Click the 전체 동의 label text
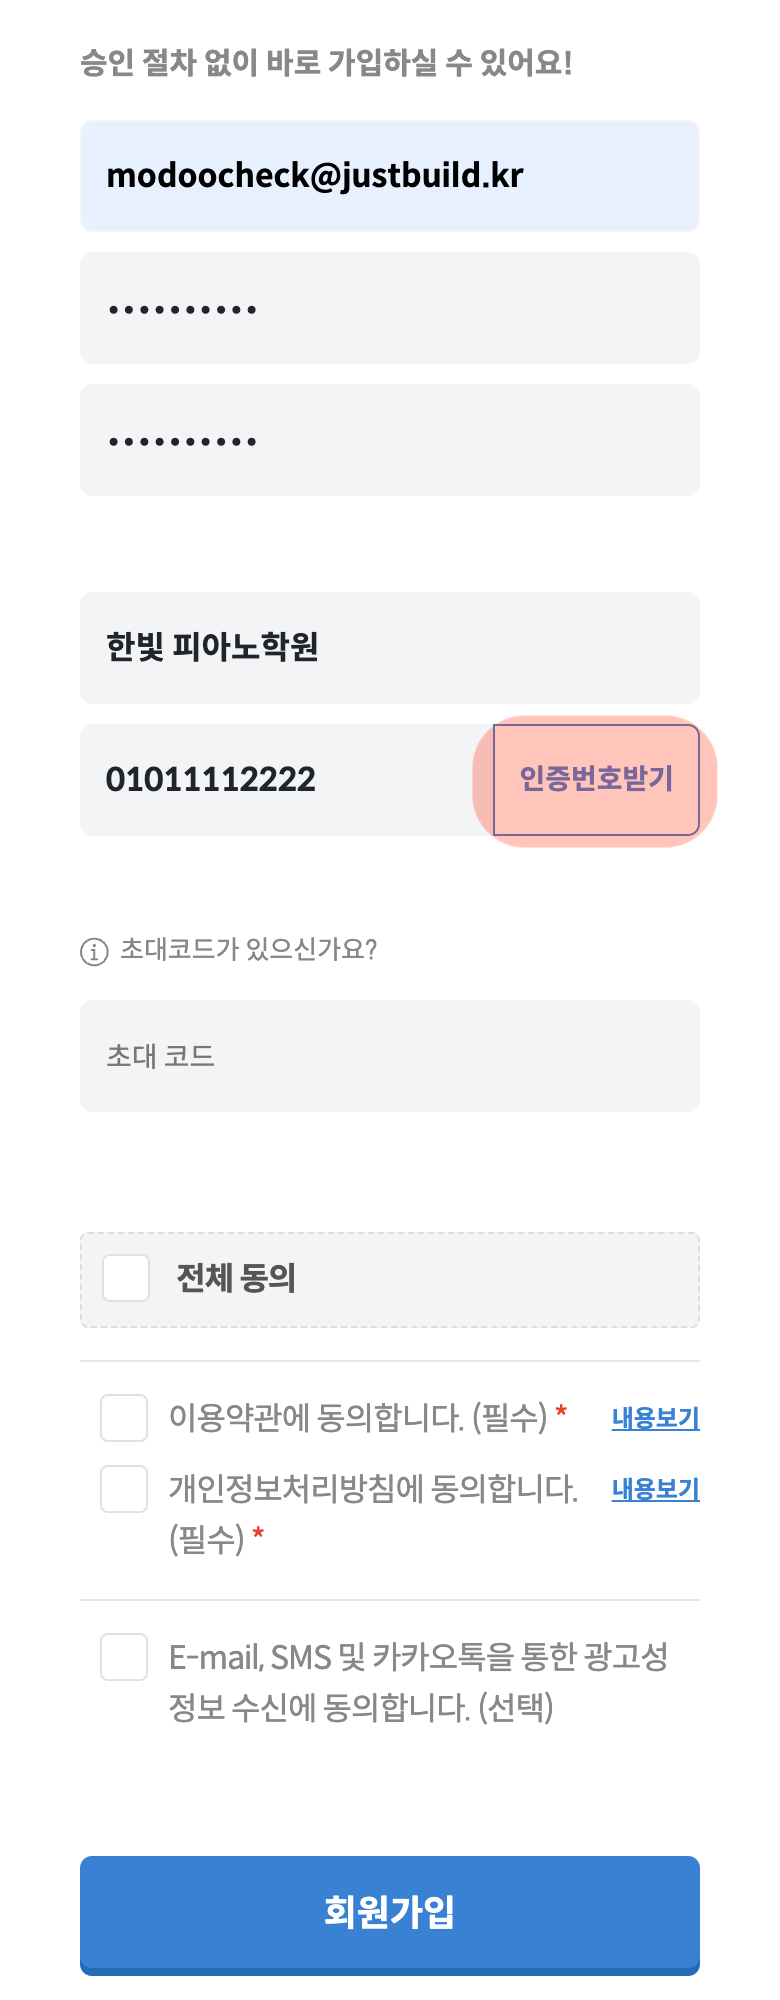The height and width of the screenshot is (2000, 780). click(x=236, y=1278)
